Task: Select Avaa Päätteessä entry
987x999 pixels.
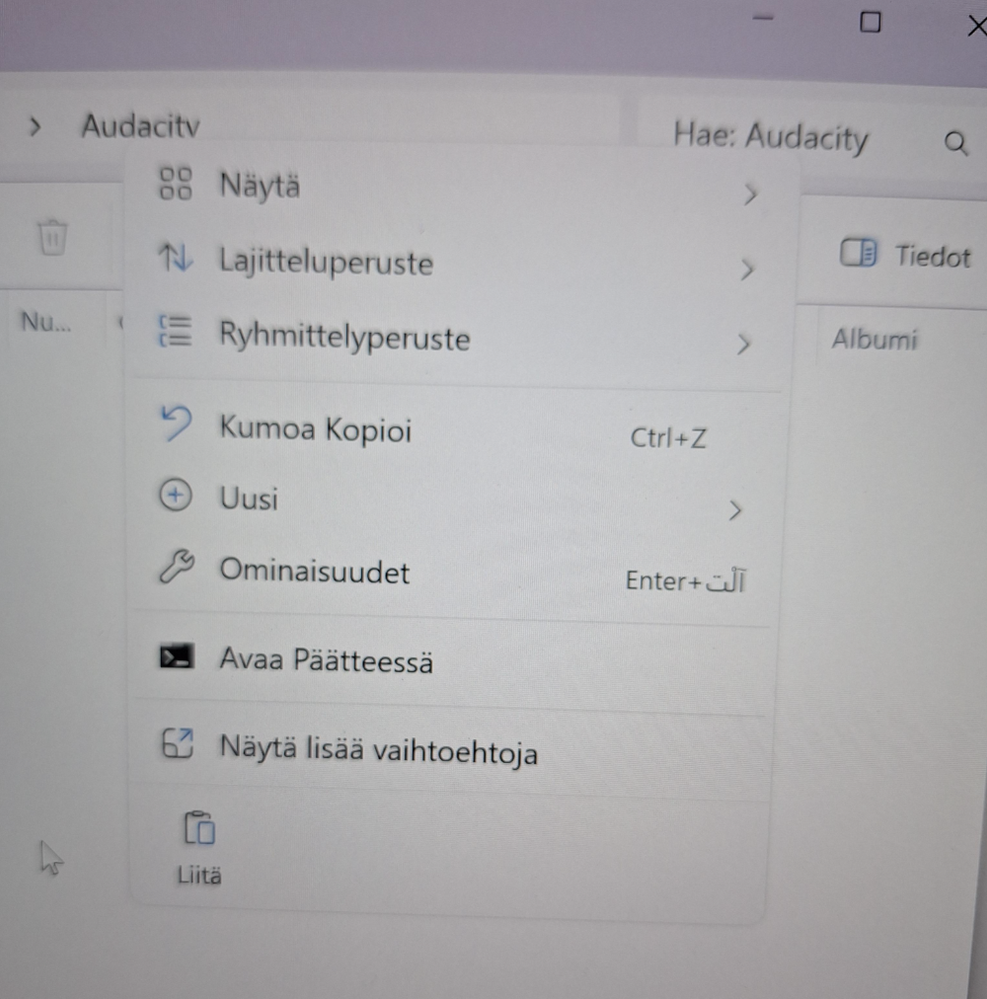Action: click(450, 661)
